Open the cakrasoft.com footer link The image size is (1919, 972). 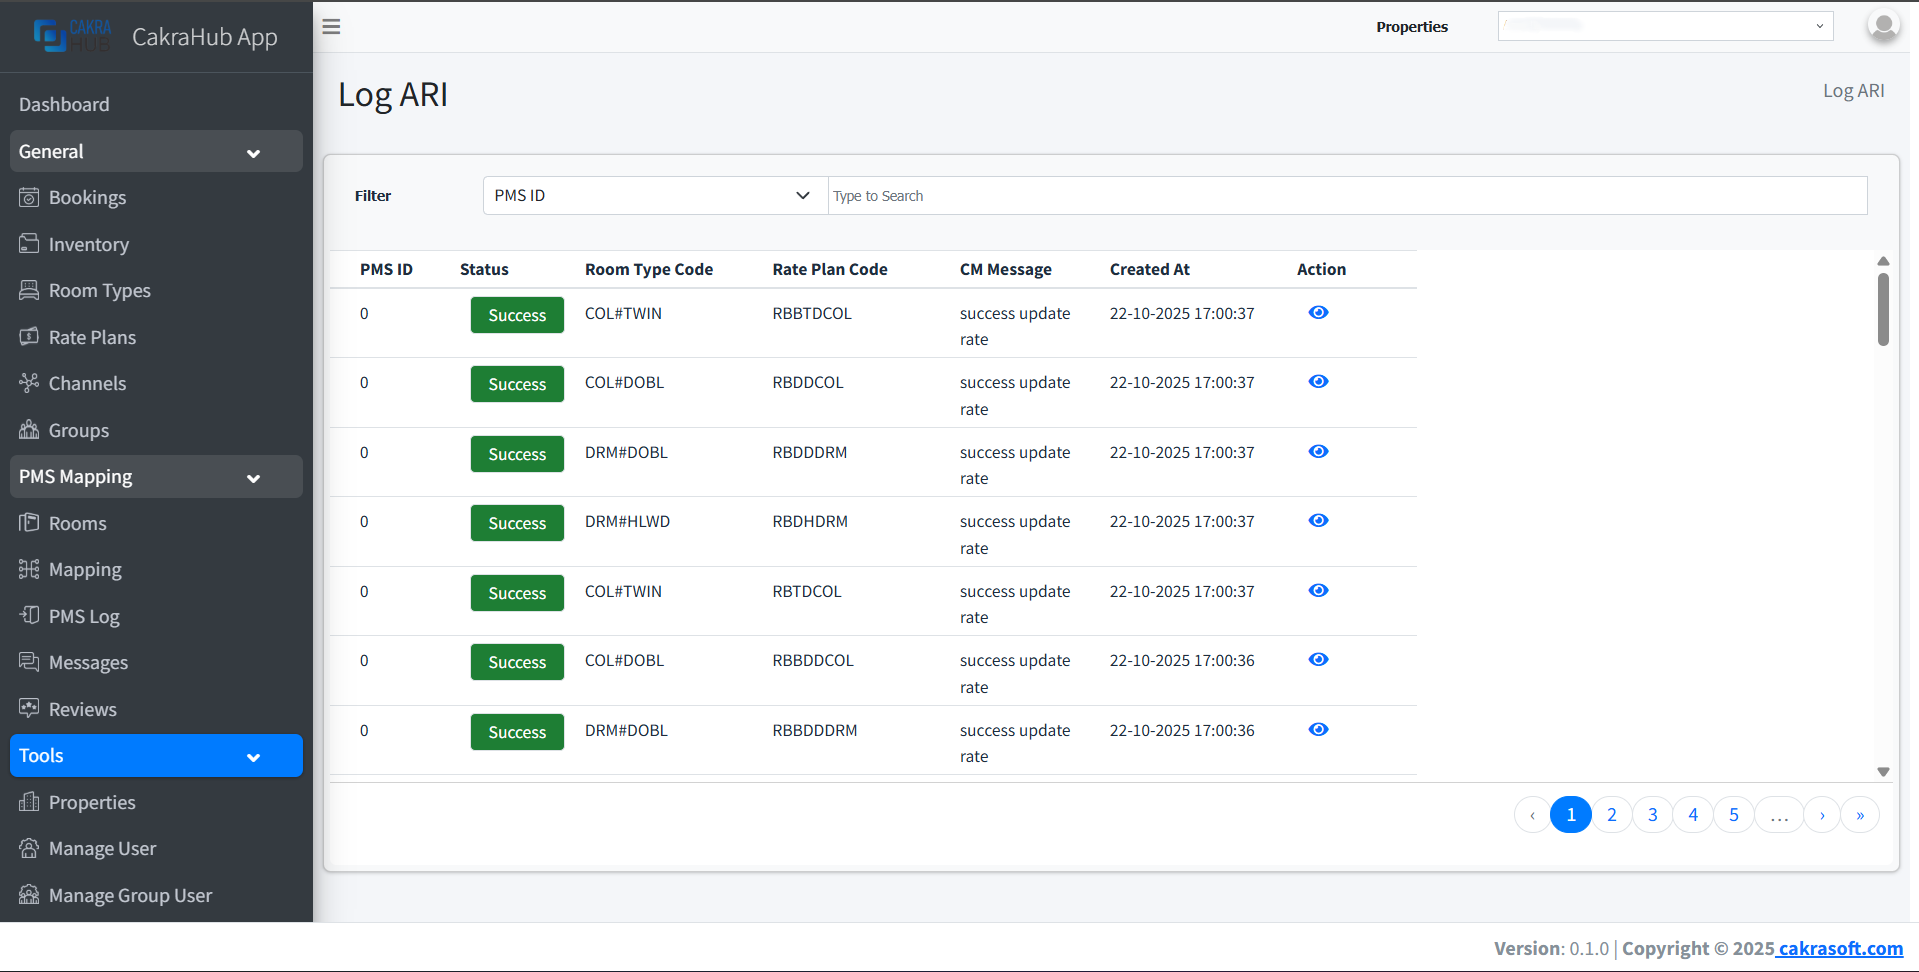tap(1840, 948)
